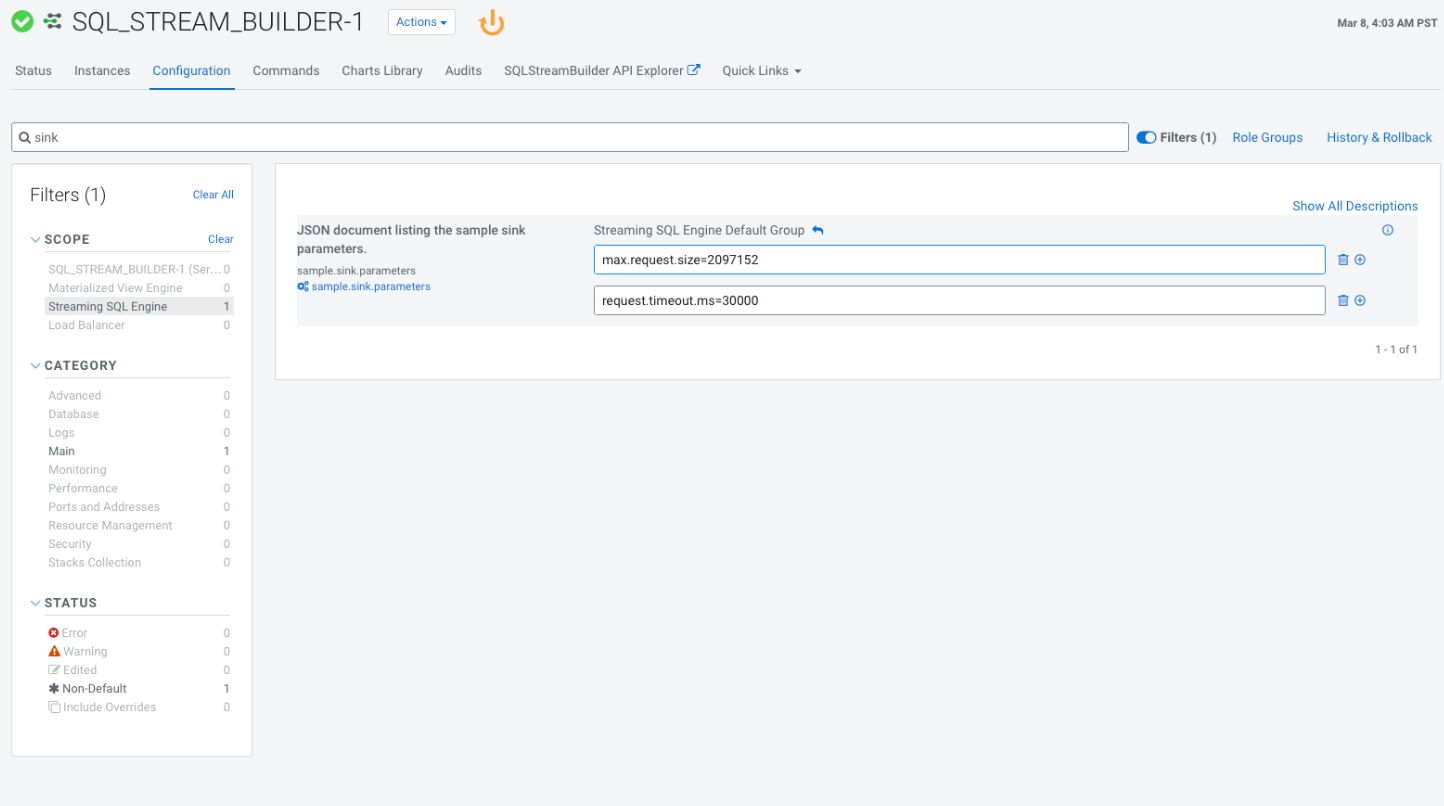
Task: Filter category by Advanced
Action: [139, 396]
